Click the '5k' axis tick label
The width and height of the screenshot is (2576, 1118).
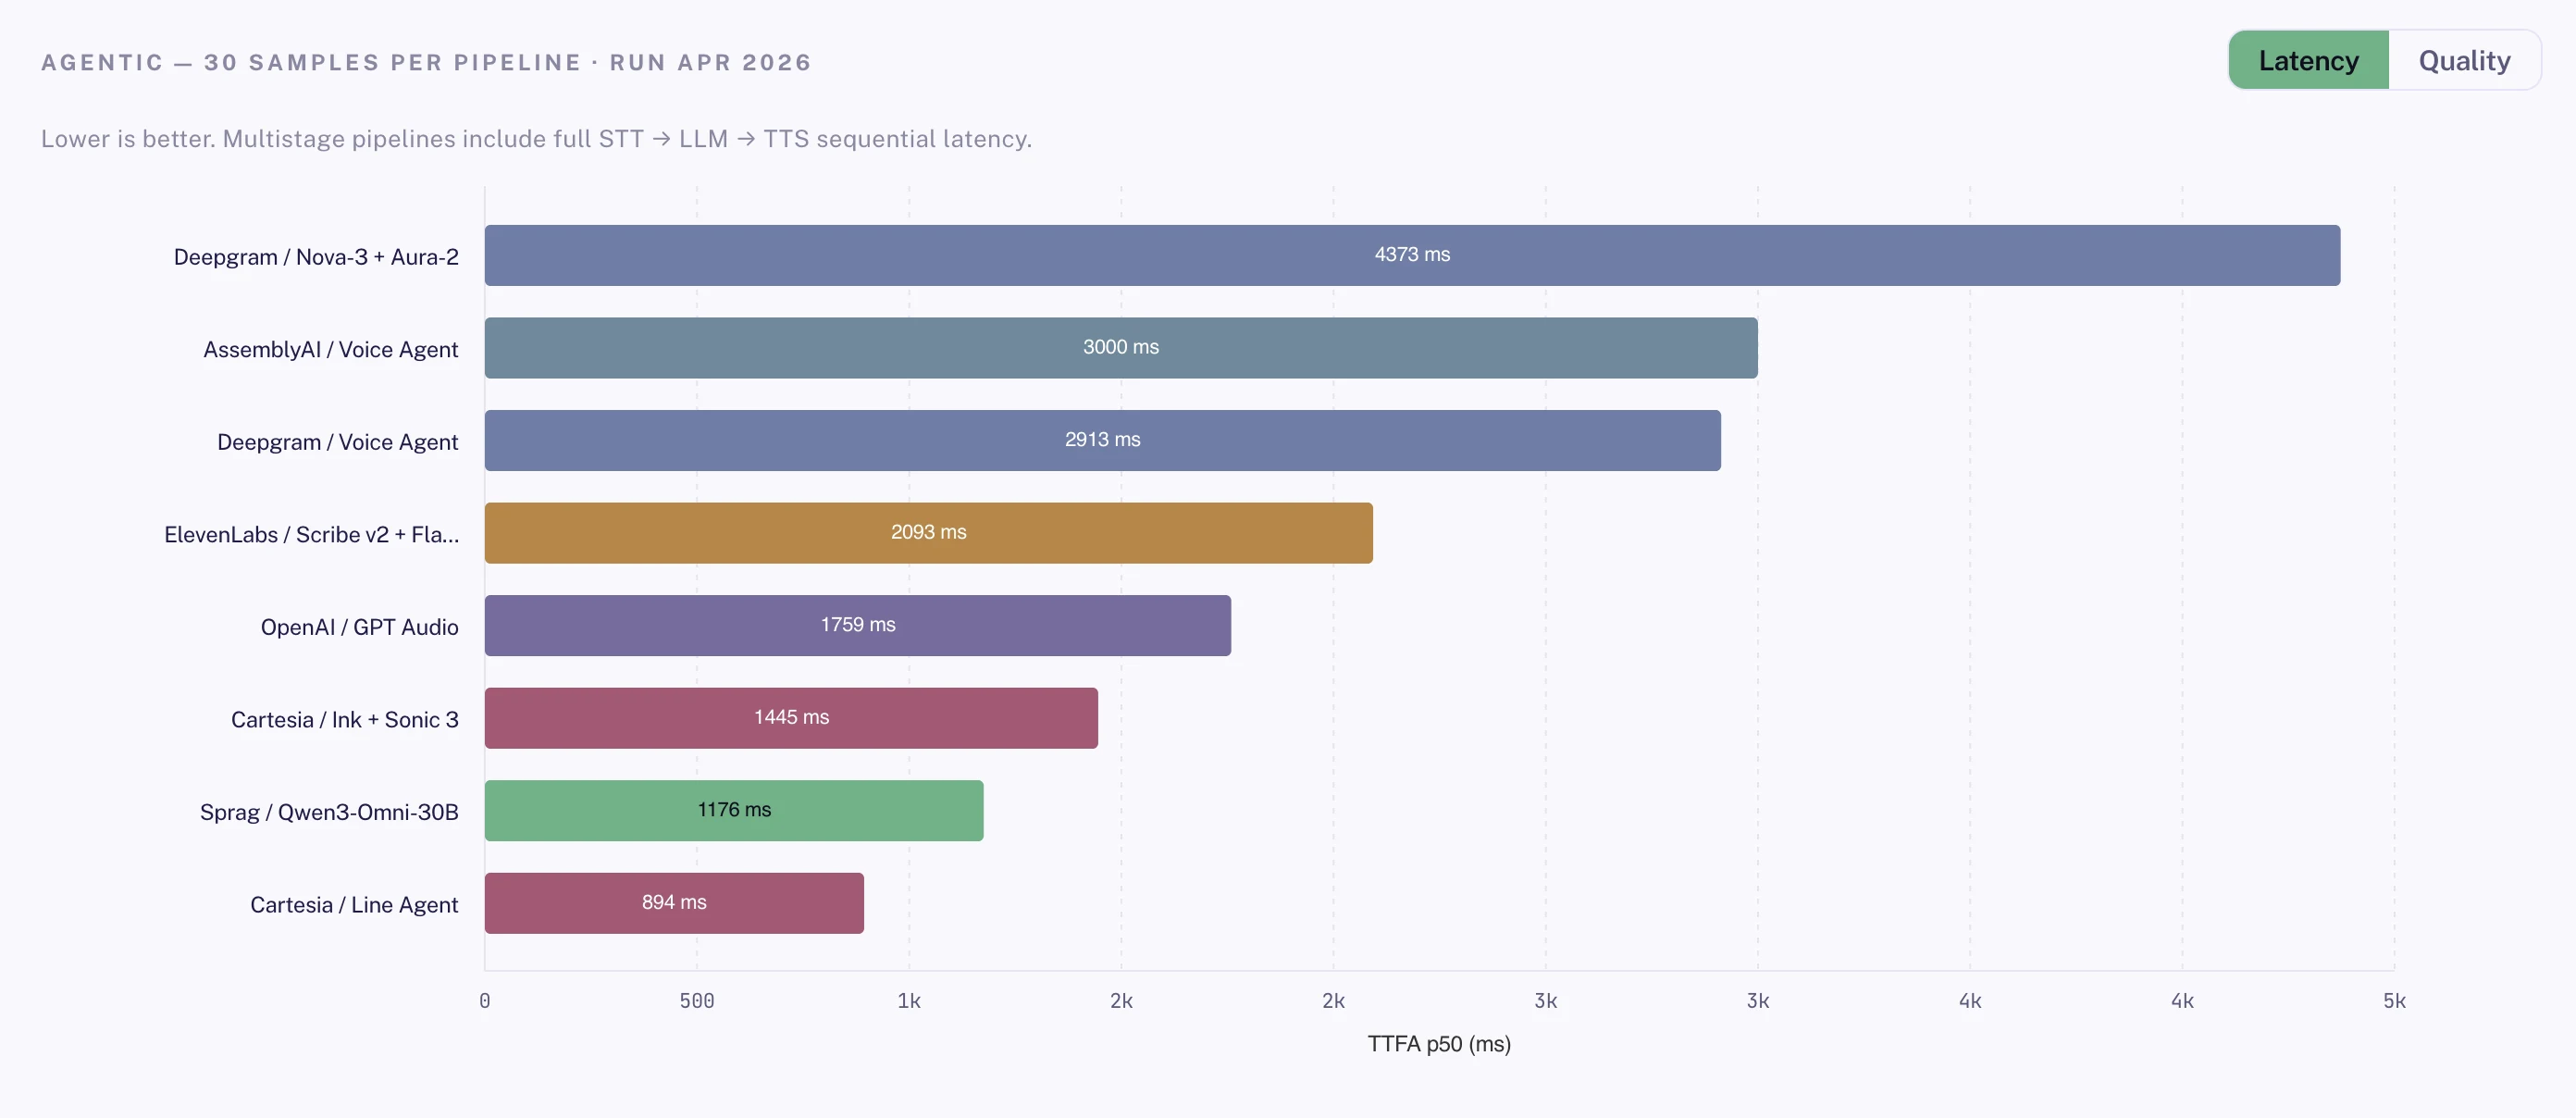pyautogui.click(x=2394, y=1001)
